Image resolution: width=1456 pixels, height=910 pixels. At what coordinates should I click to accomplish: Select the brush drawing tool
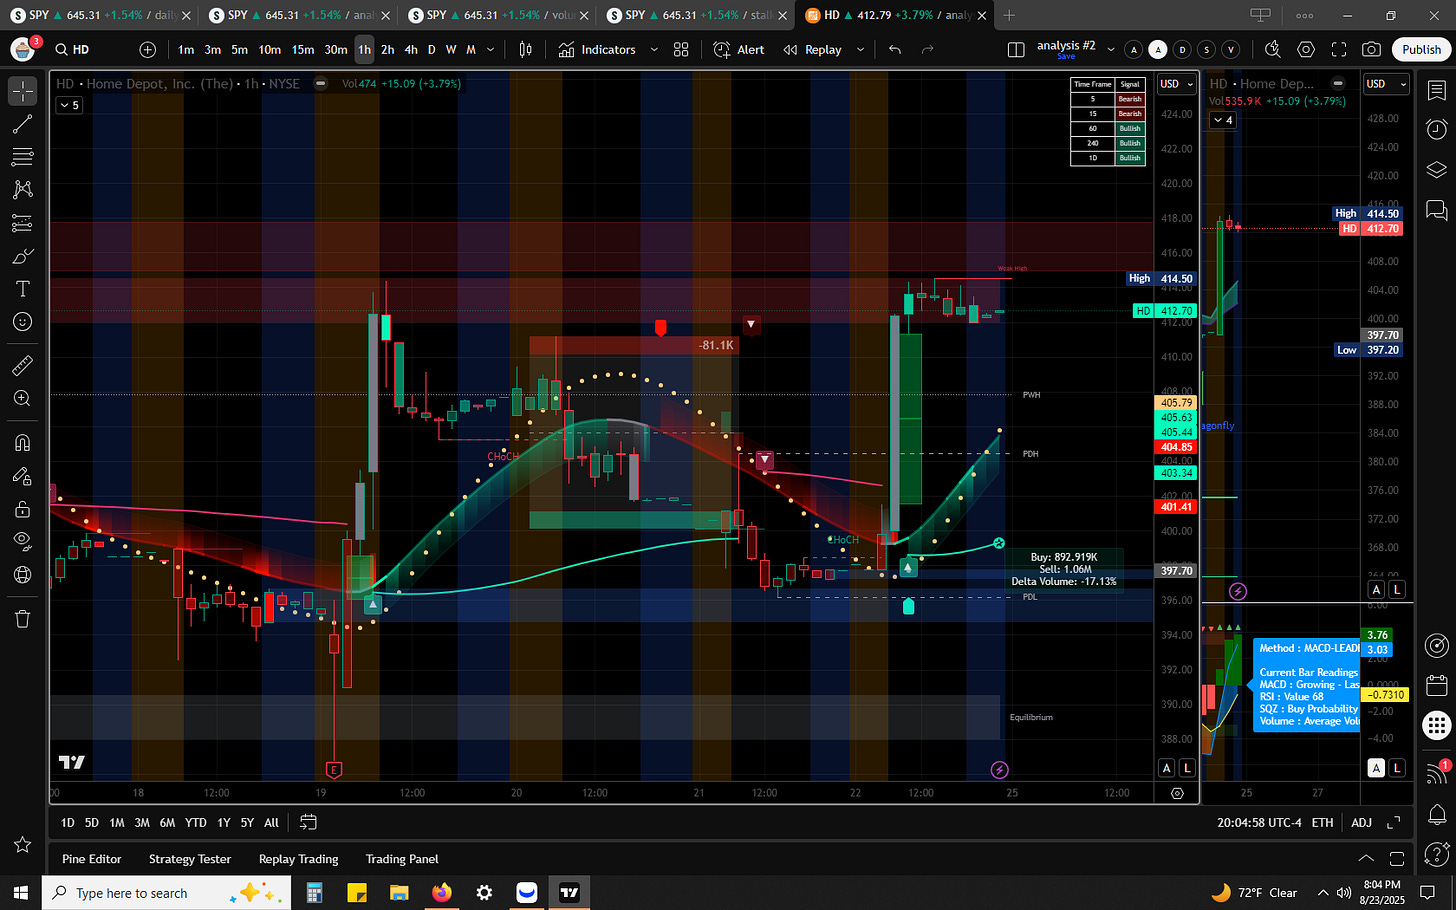22,256
